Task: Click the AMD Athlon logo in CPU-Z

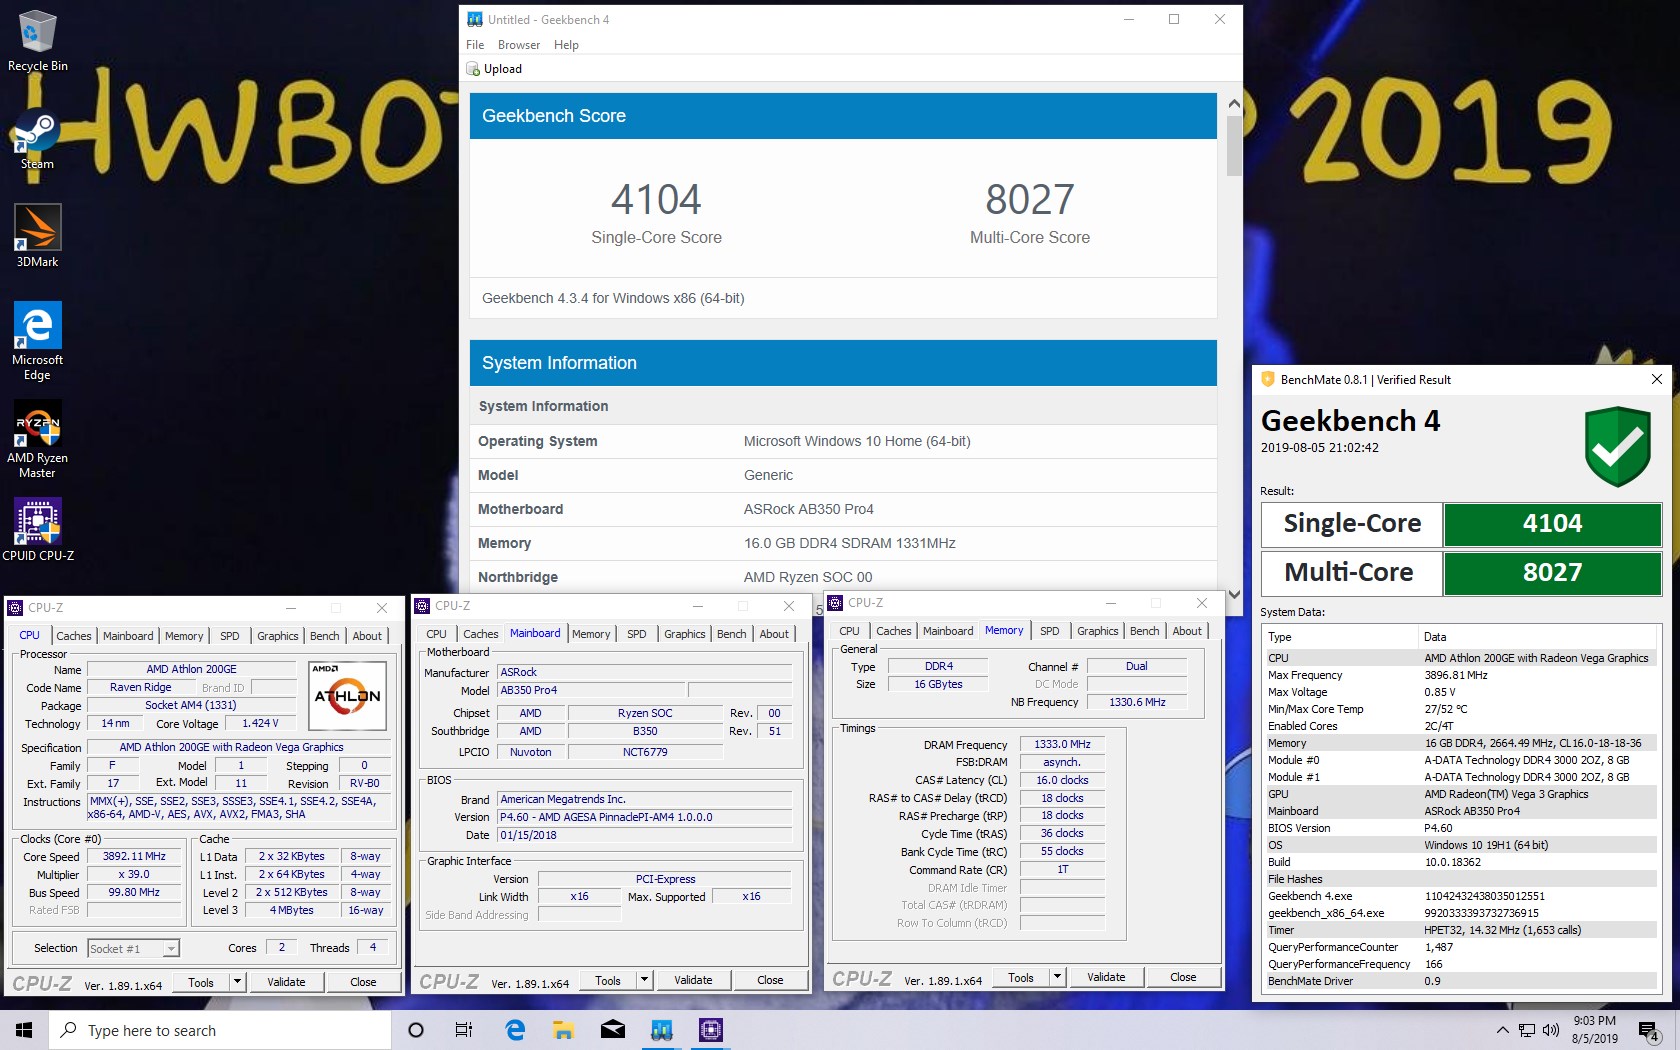Action: coord(347,695)
